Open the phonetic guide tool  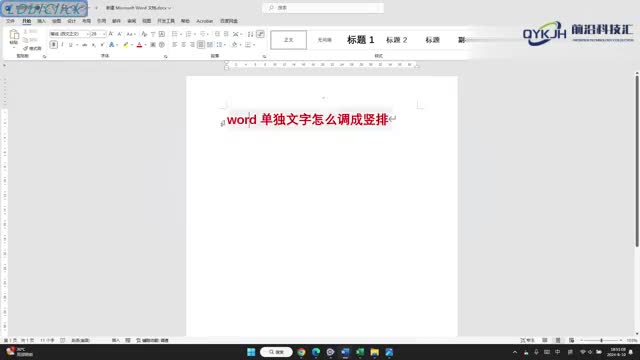pos(153,34)
